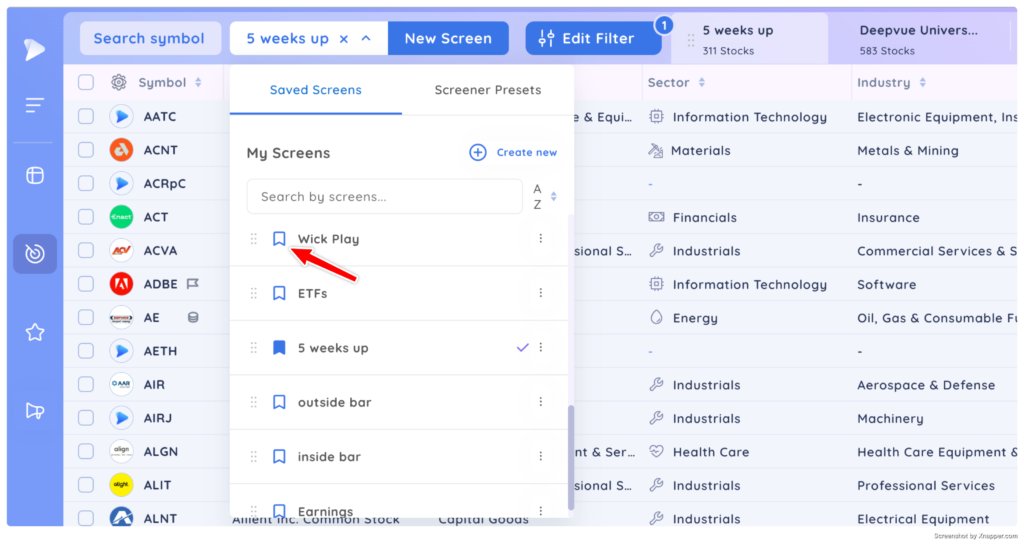Click the flag icon next to ADBE

(193, 284)
